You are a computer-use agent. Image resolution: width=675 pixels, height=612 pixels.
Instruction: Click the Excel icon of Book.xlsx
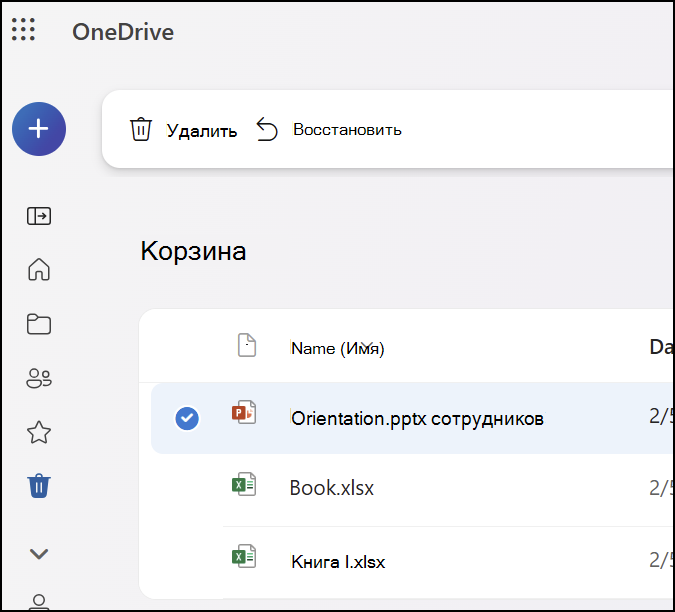coord(244,484)
